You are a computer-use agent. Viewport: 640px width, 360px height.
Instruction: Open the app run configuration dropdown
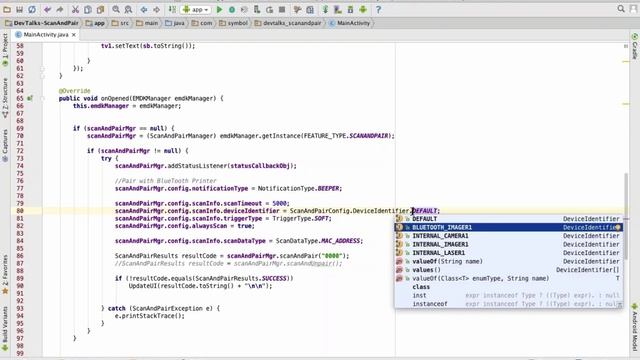(196, 9)
